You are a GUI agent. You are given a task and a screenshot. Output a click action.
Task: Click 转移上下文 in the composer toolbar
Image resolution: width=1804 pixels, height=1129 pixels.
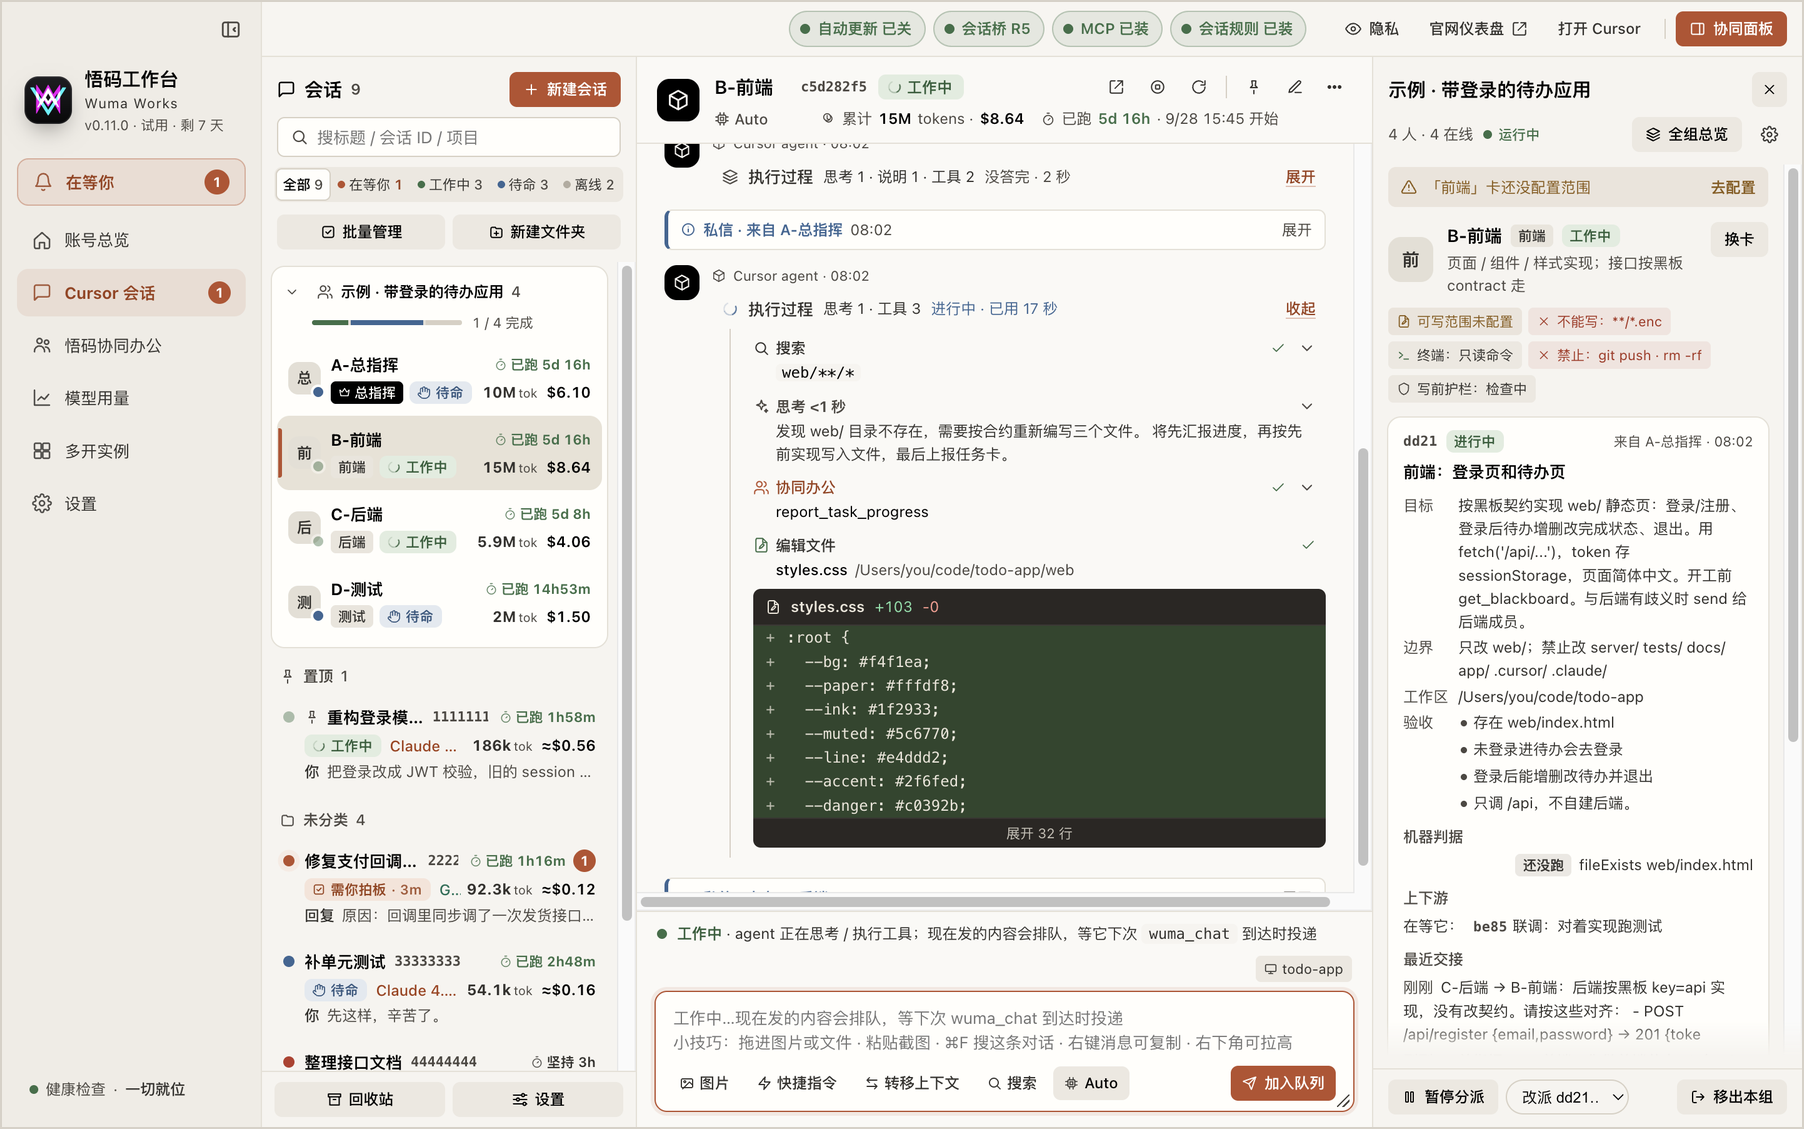pyautogui.click(x=912, y=1083)
